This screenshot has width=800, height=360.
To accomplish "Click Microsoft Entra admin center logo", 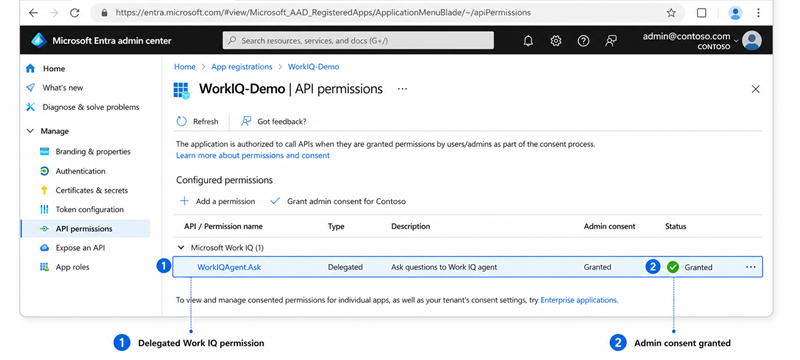I will (39, 41).
